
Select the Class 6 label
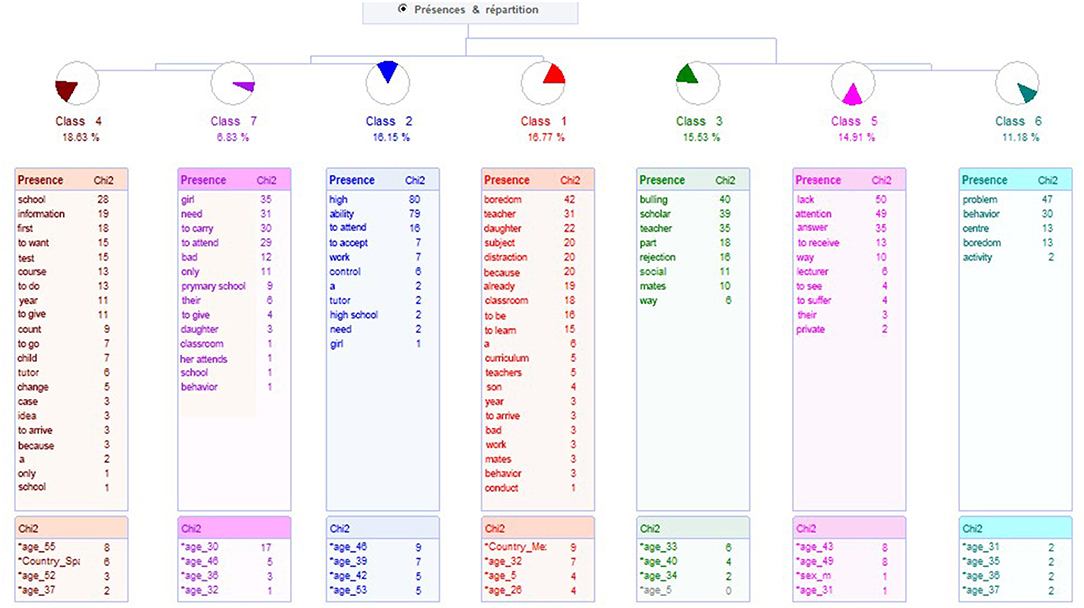tap(1018, 121)
